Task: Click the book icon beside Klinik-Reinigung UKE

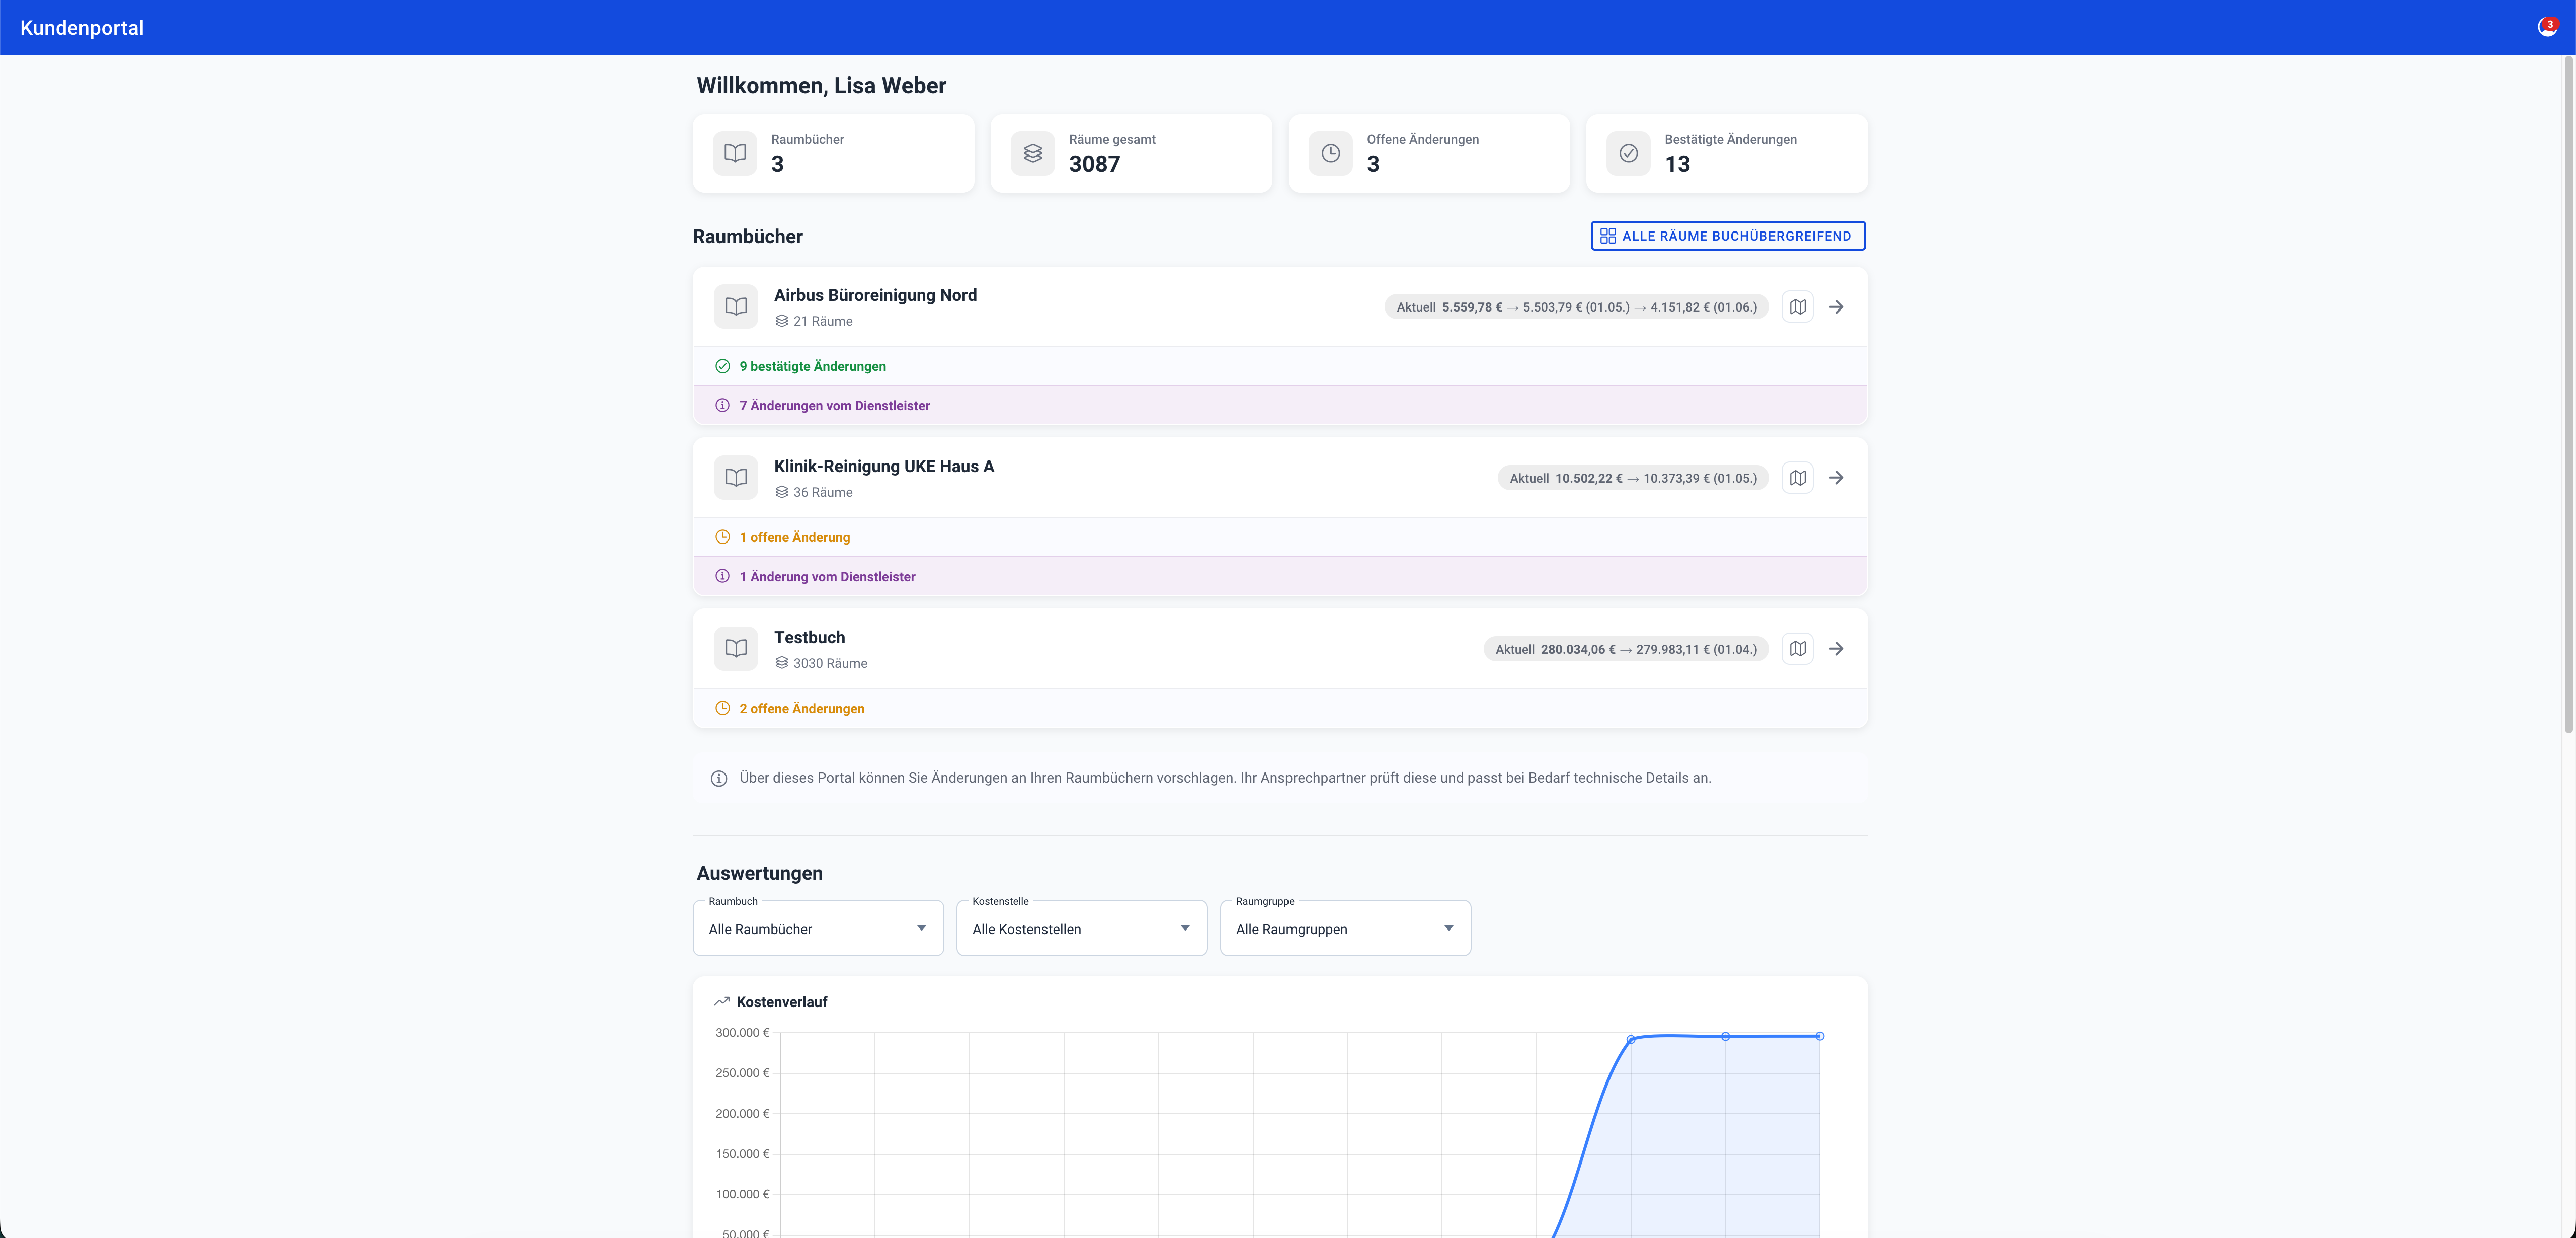Action: point(736,478)
